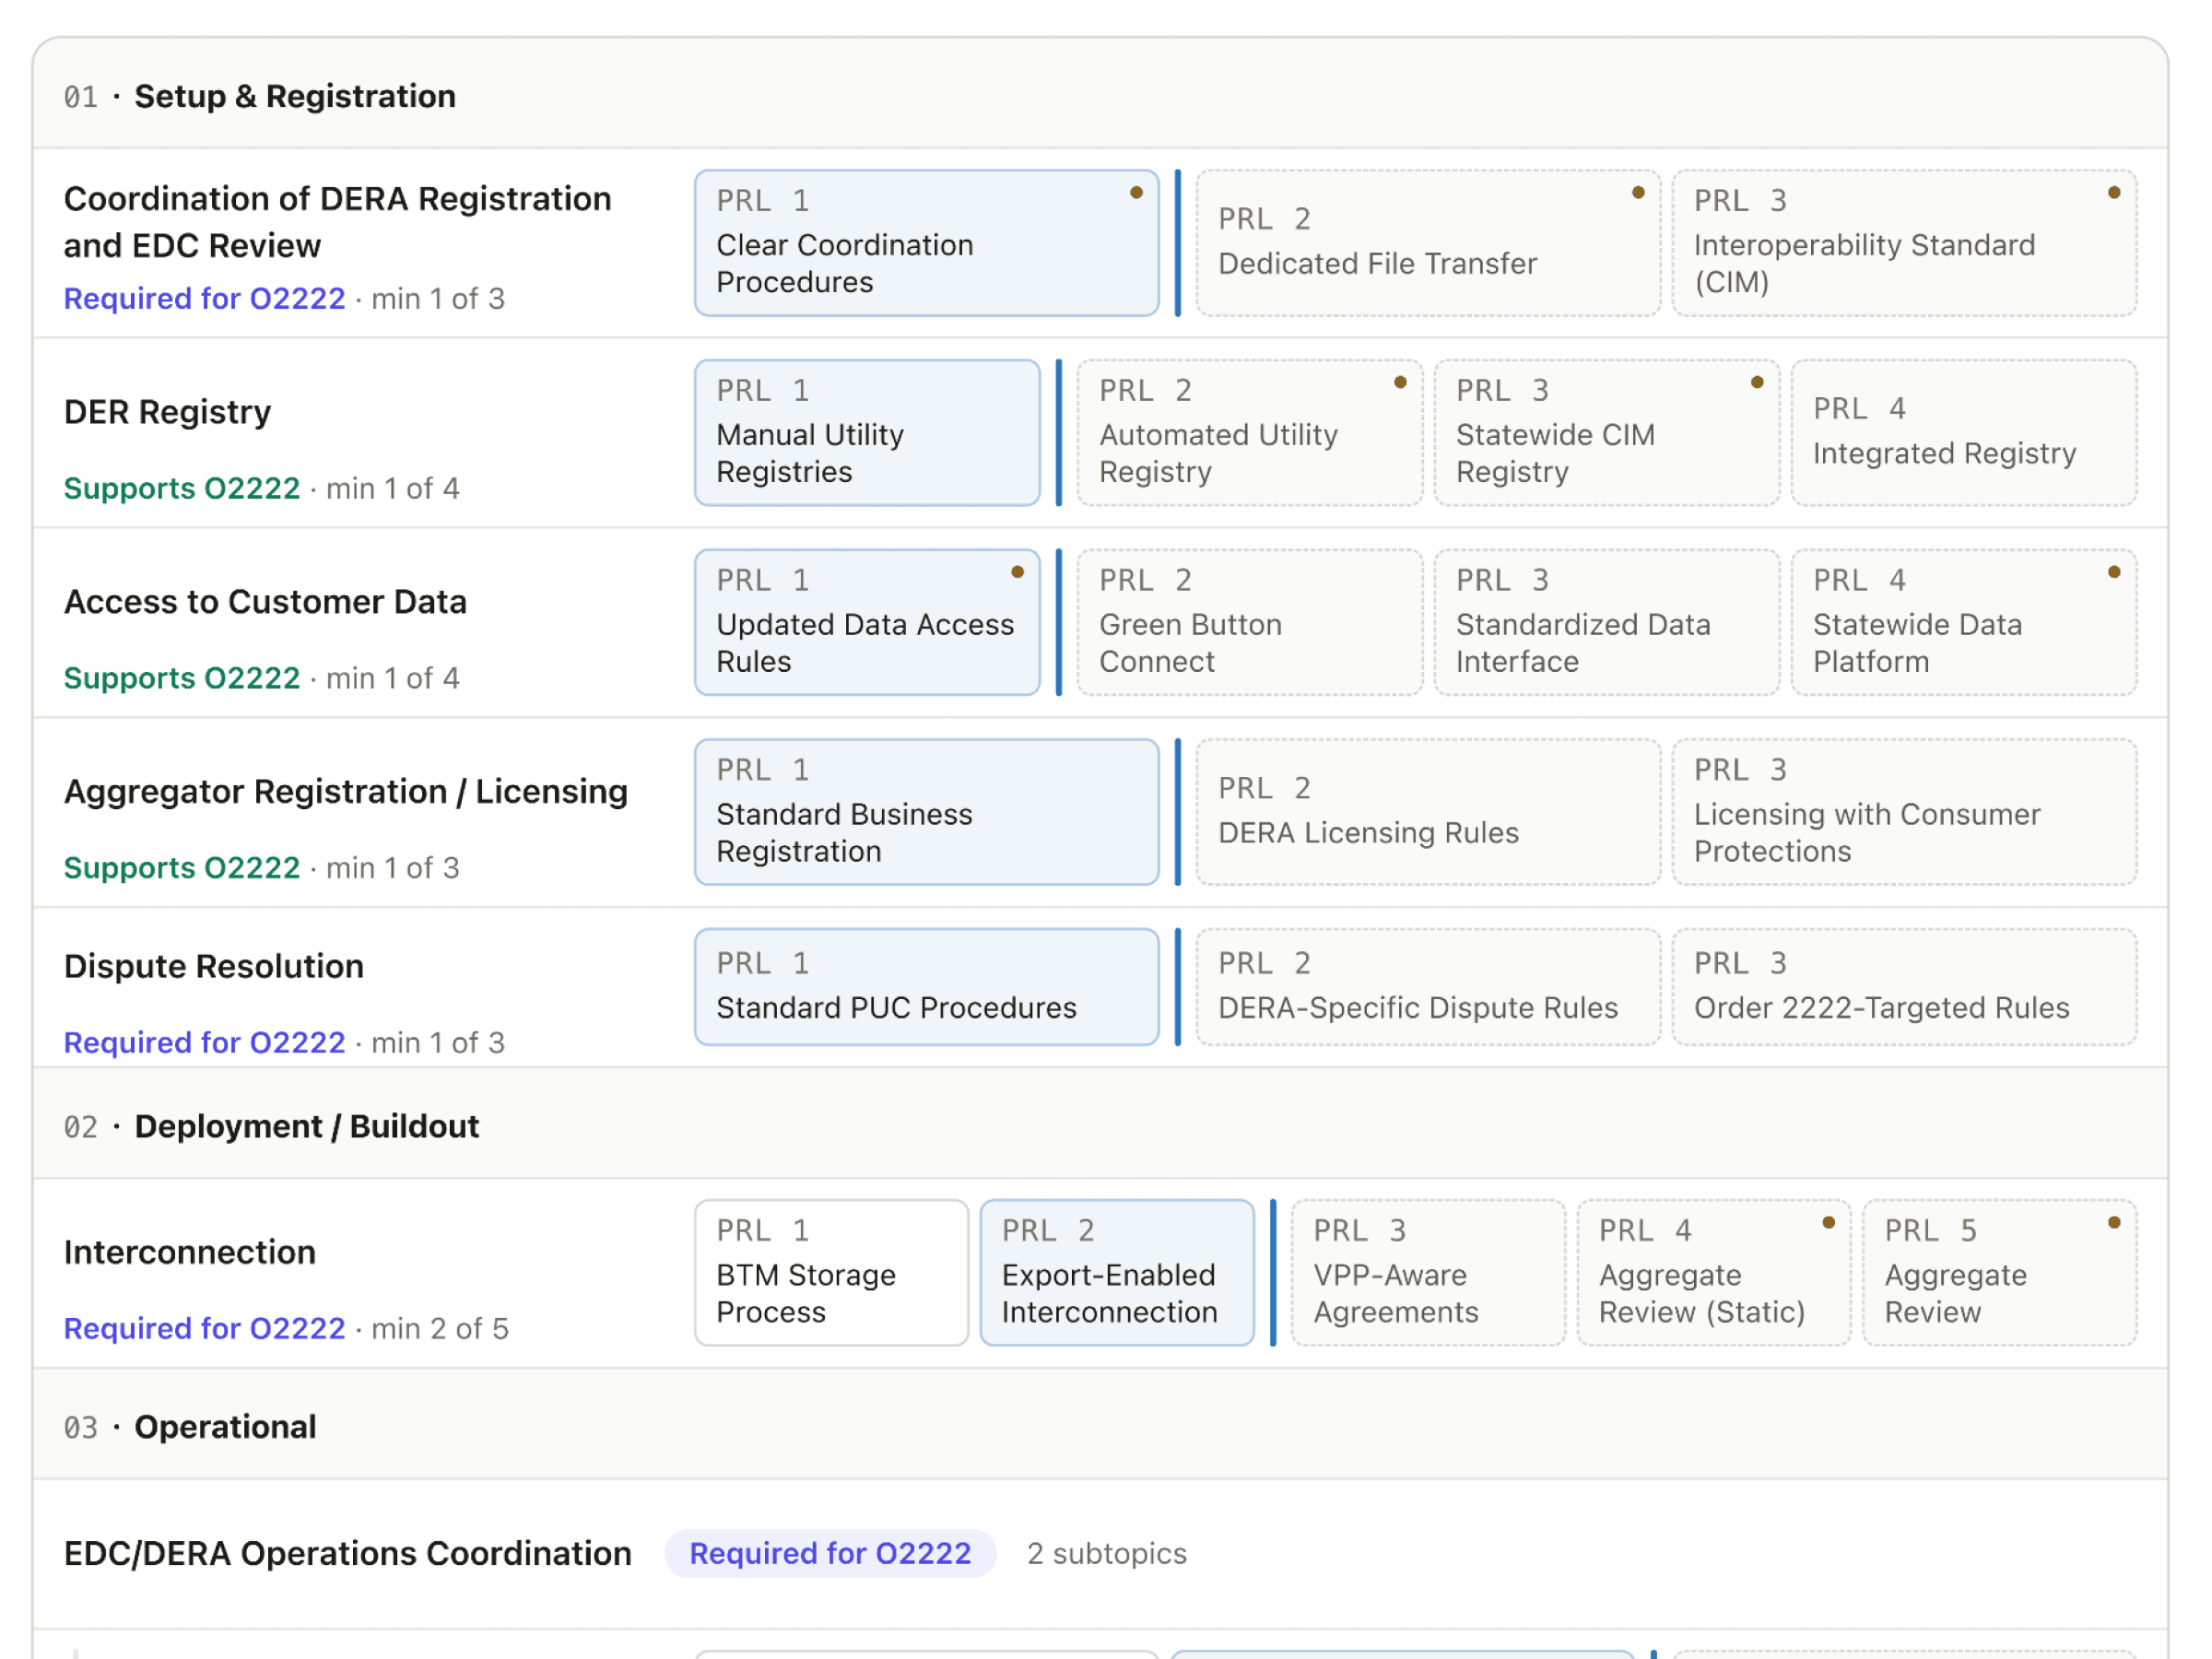
Task: Select the DERA Licensing Rules card
Action: tap(1427, 812)
